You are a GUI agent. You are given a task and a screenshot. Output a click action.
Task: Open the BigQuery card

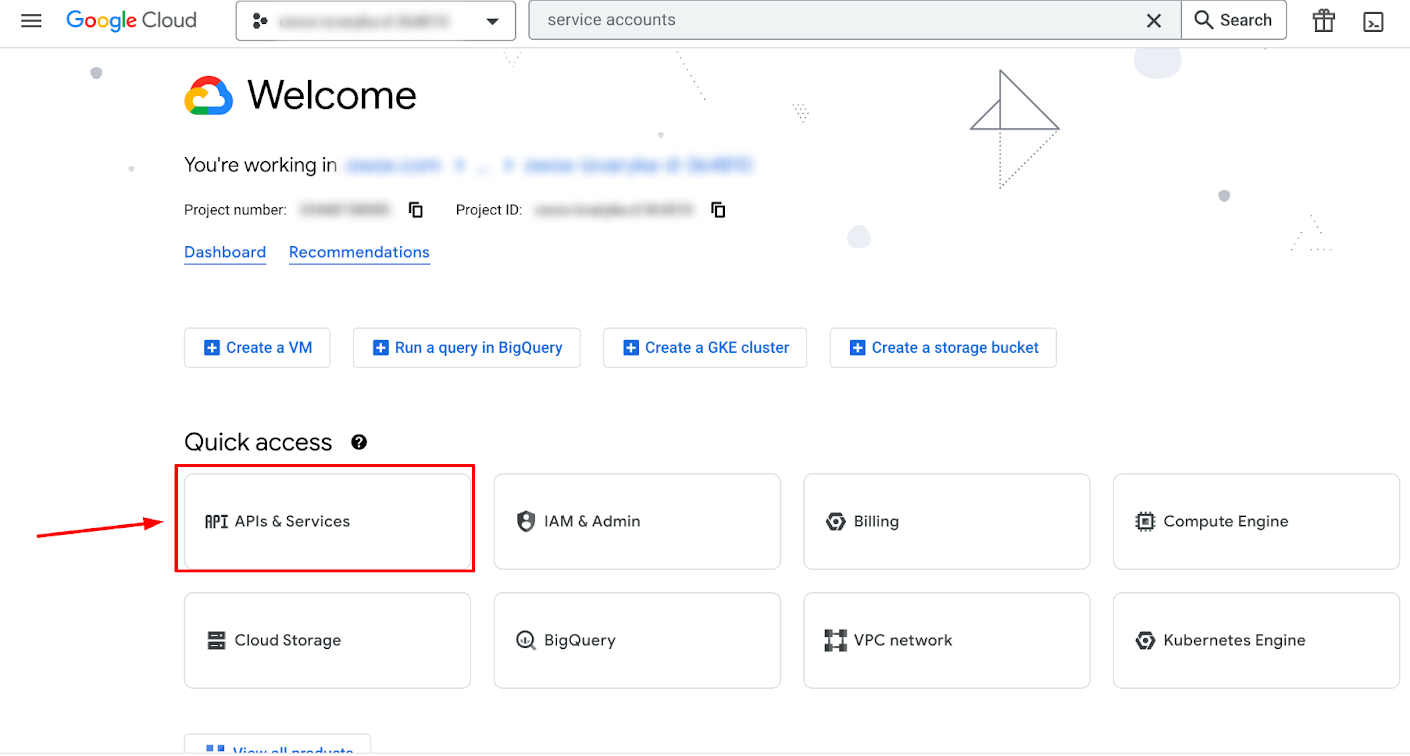pyautogui.click(x=637, y=640)
